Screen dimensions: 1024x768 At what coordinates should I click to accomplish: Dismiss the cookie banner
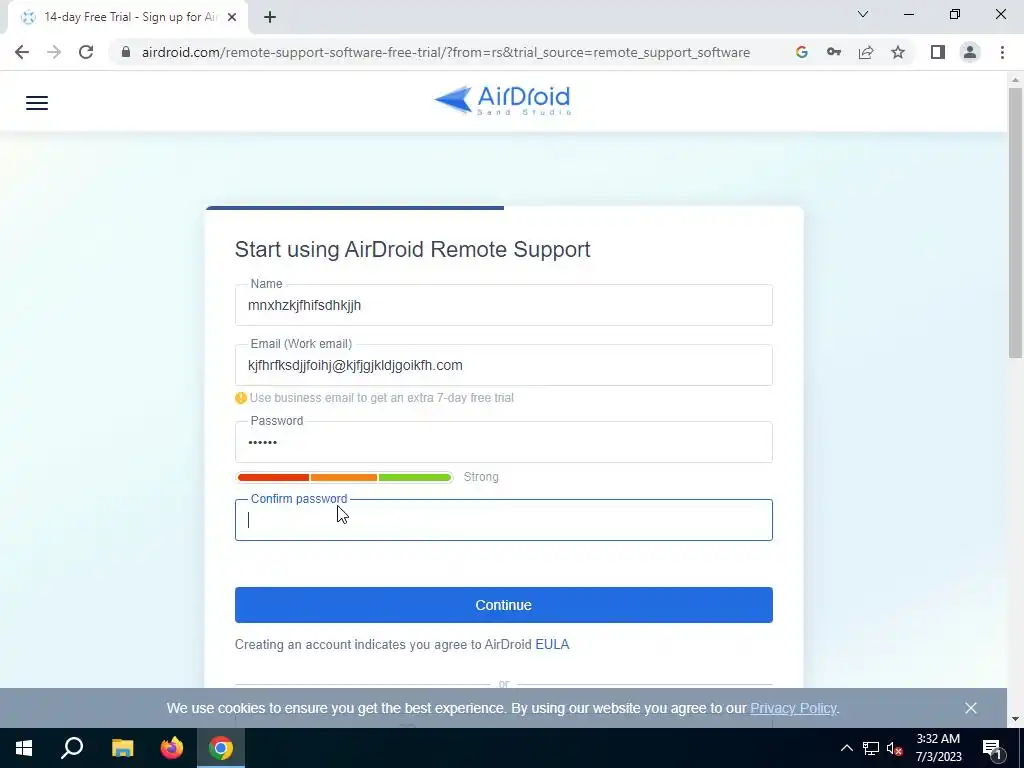pyautogui.click(x=970, y=708)
